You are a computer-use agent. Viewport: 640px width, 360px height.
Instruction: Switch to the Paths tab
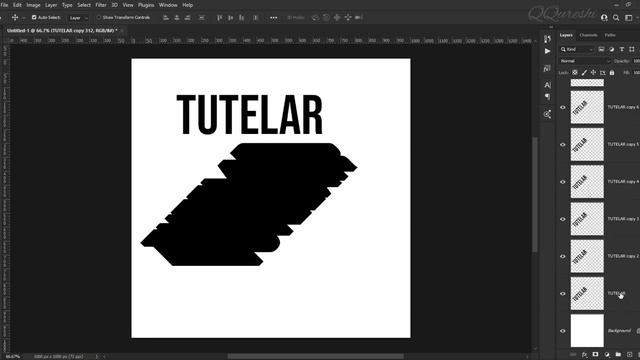click(610, 35)
